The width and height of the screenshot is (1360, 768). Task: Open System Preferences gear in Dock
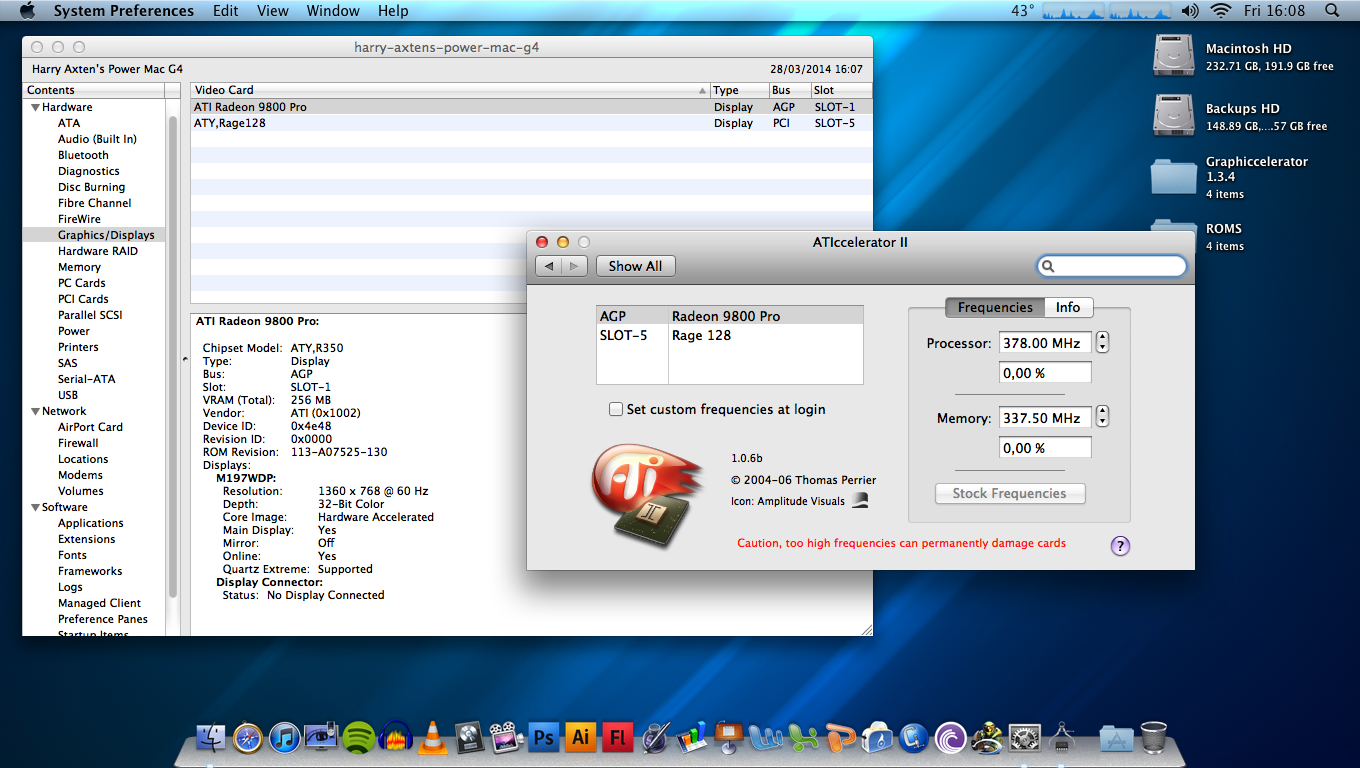coord(1024,738)
